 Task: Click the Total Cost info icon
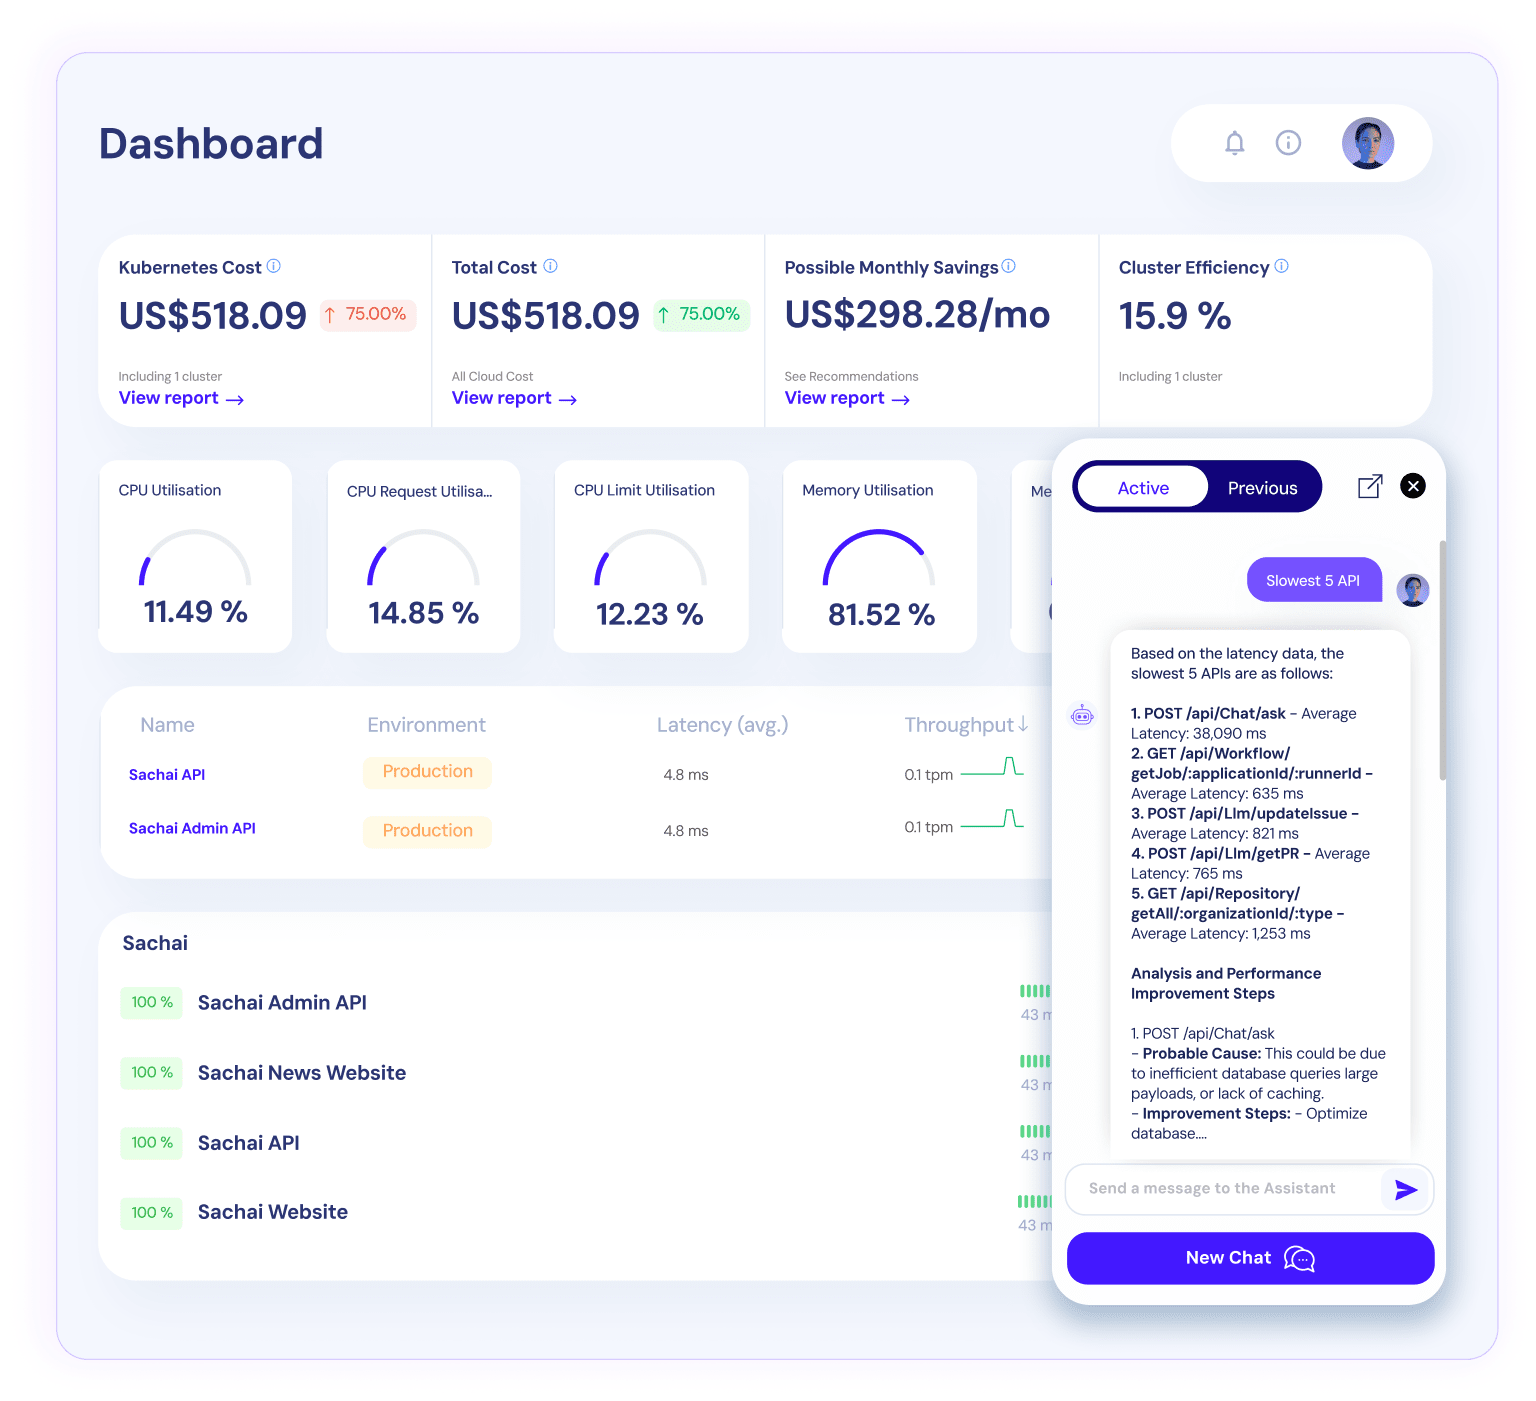click(549, 266)
